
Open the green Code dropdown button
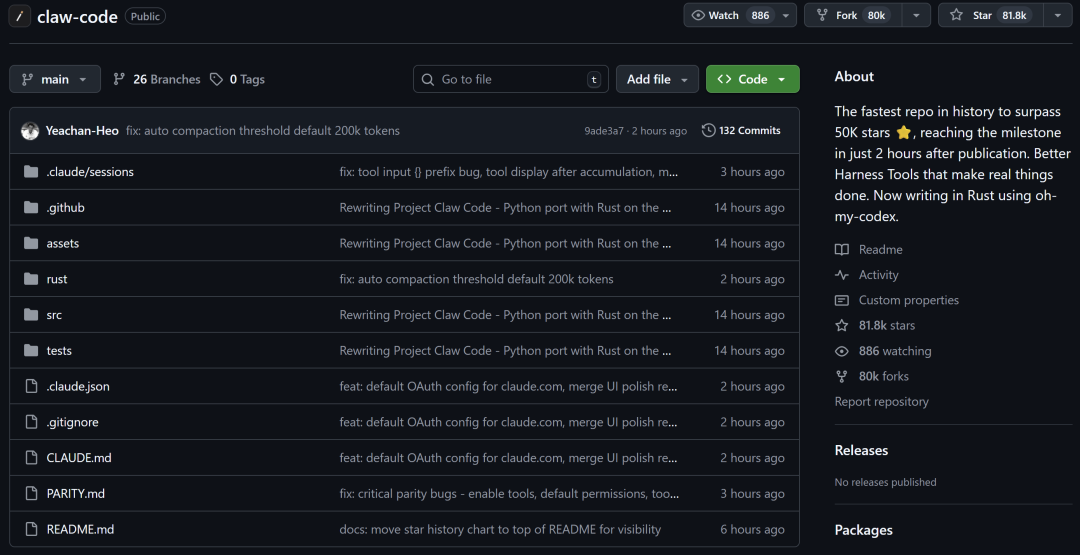(x=752, y=79)
